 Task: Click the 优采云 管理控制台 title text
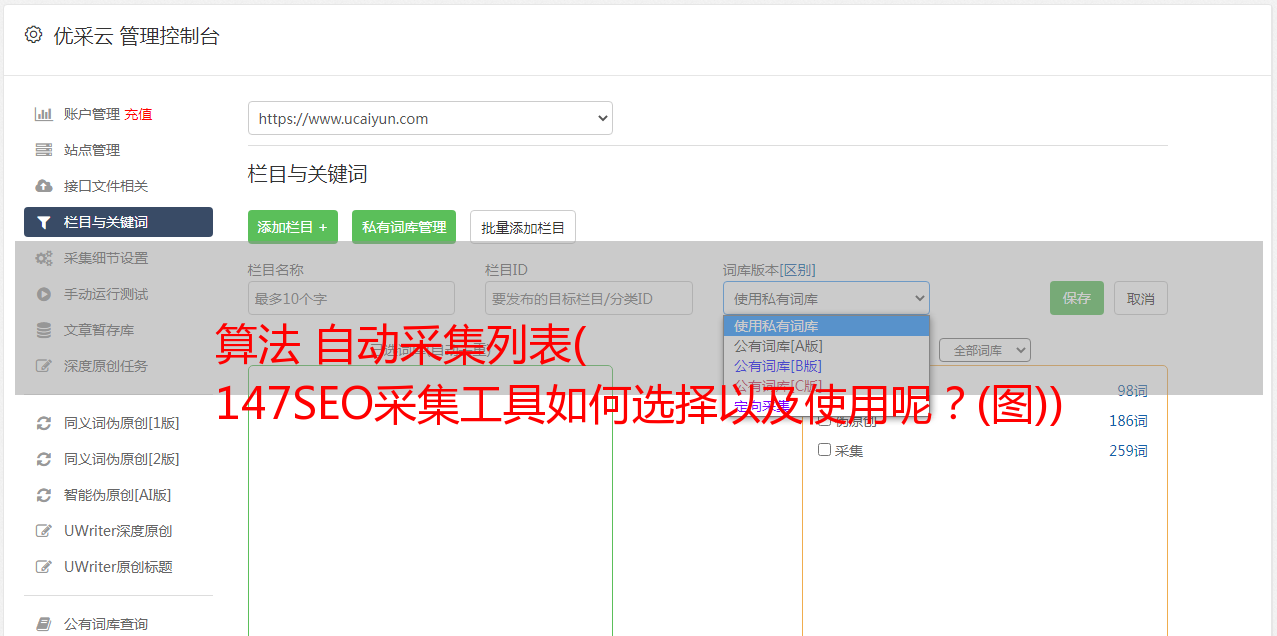pyautogui.click(x=136, y=36)
